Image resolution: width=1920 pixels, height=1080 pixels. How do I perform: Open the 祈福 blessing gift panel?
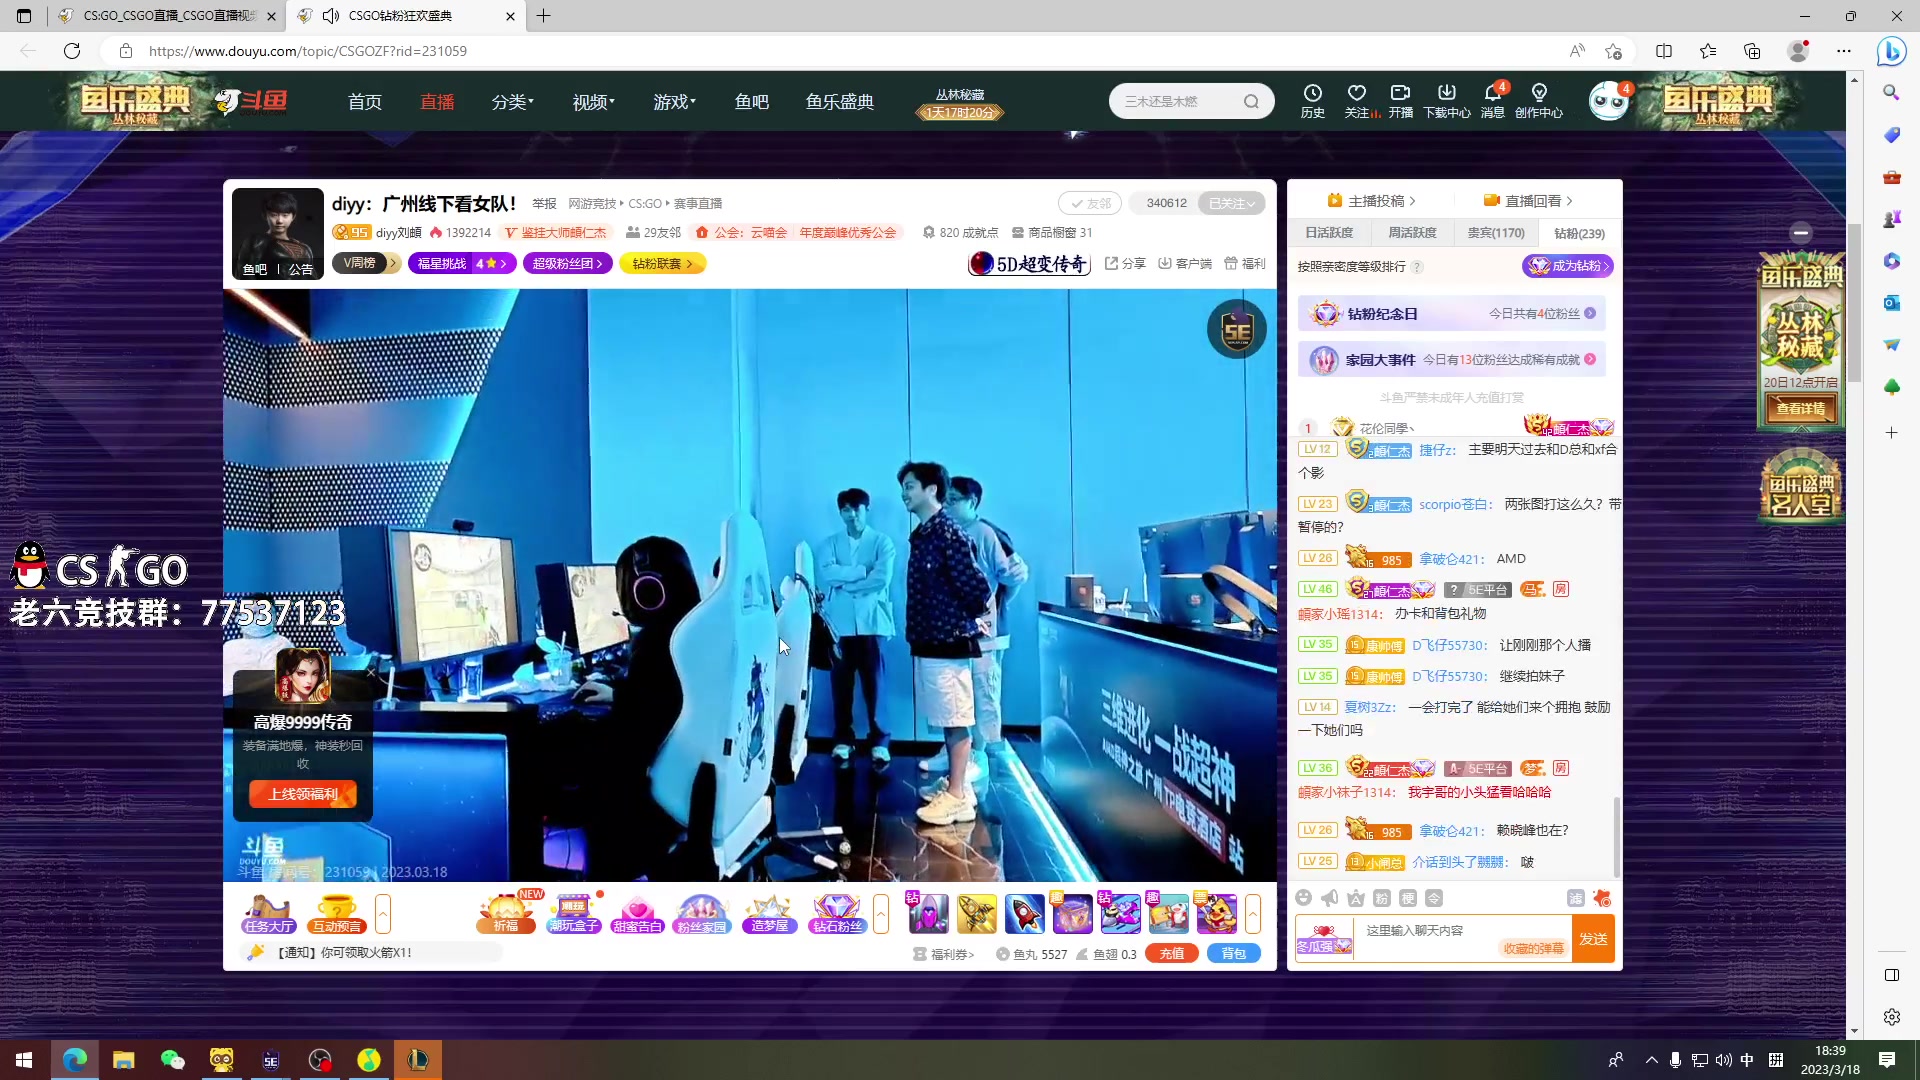(507, 913)
